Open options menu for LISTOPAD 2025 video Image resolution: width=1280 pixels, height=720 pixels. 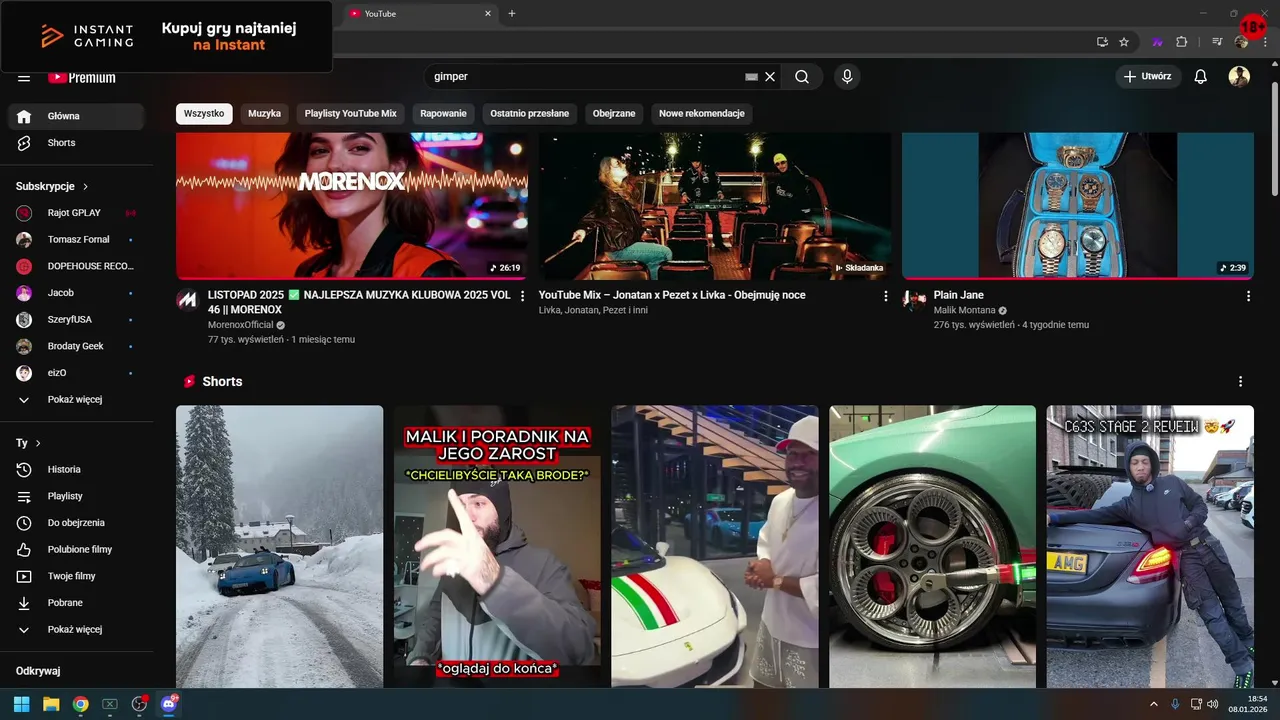[522, 296]
